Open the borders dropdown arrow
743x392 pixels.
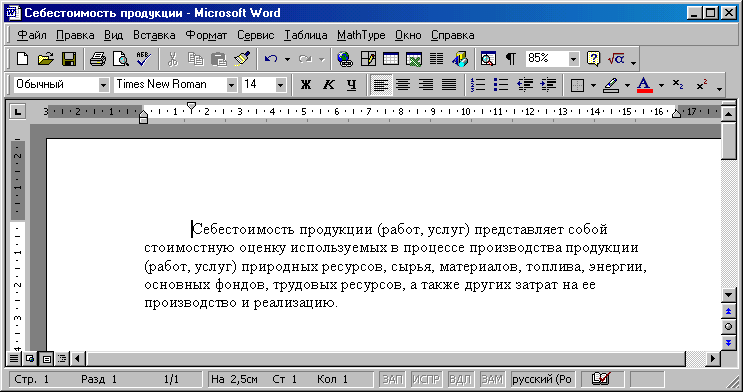pyautogui.click(x=593, y=85)
